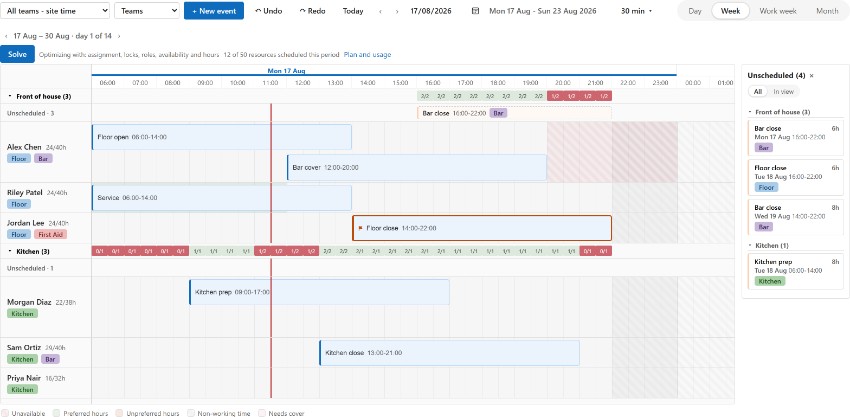Click the New event button
This screenshot has width=850, height=417.
[x=214, y=11]
